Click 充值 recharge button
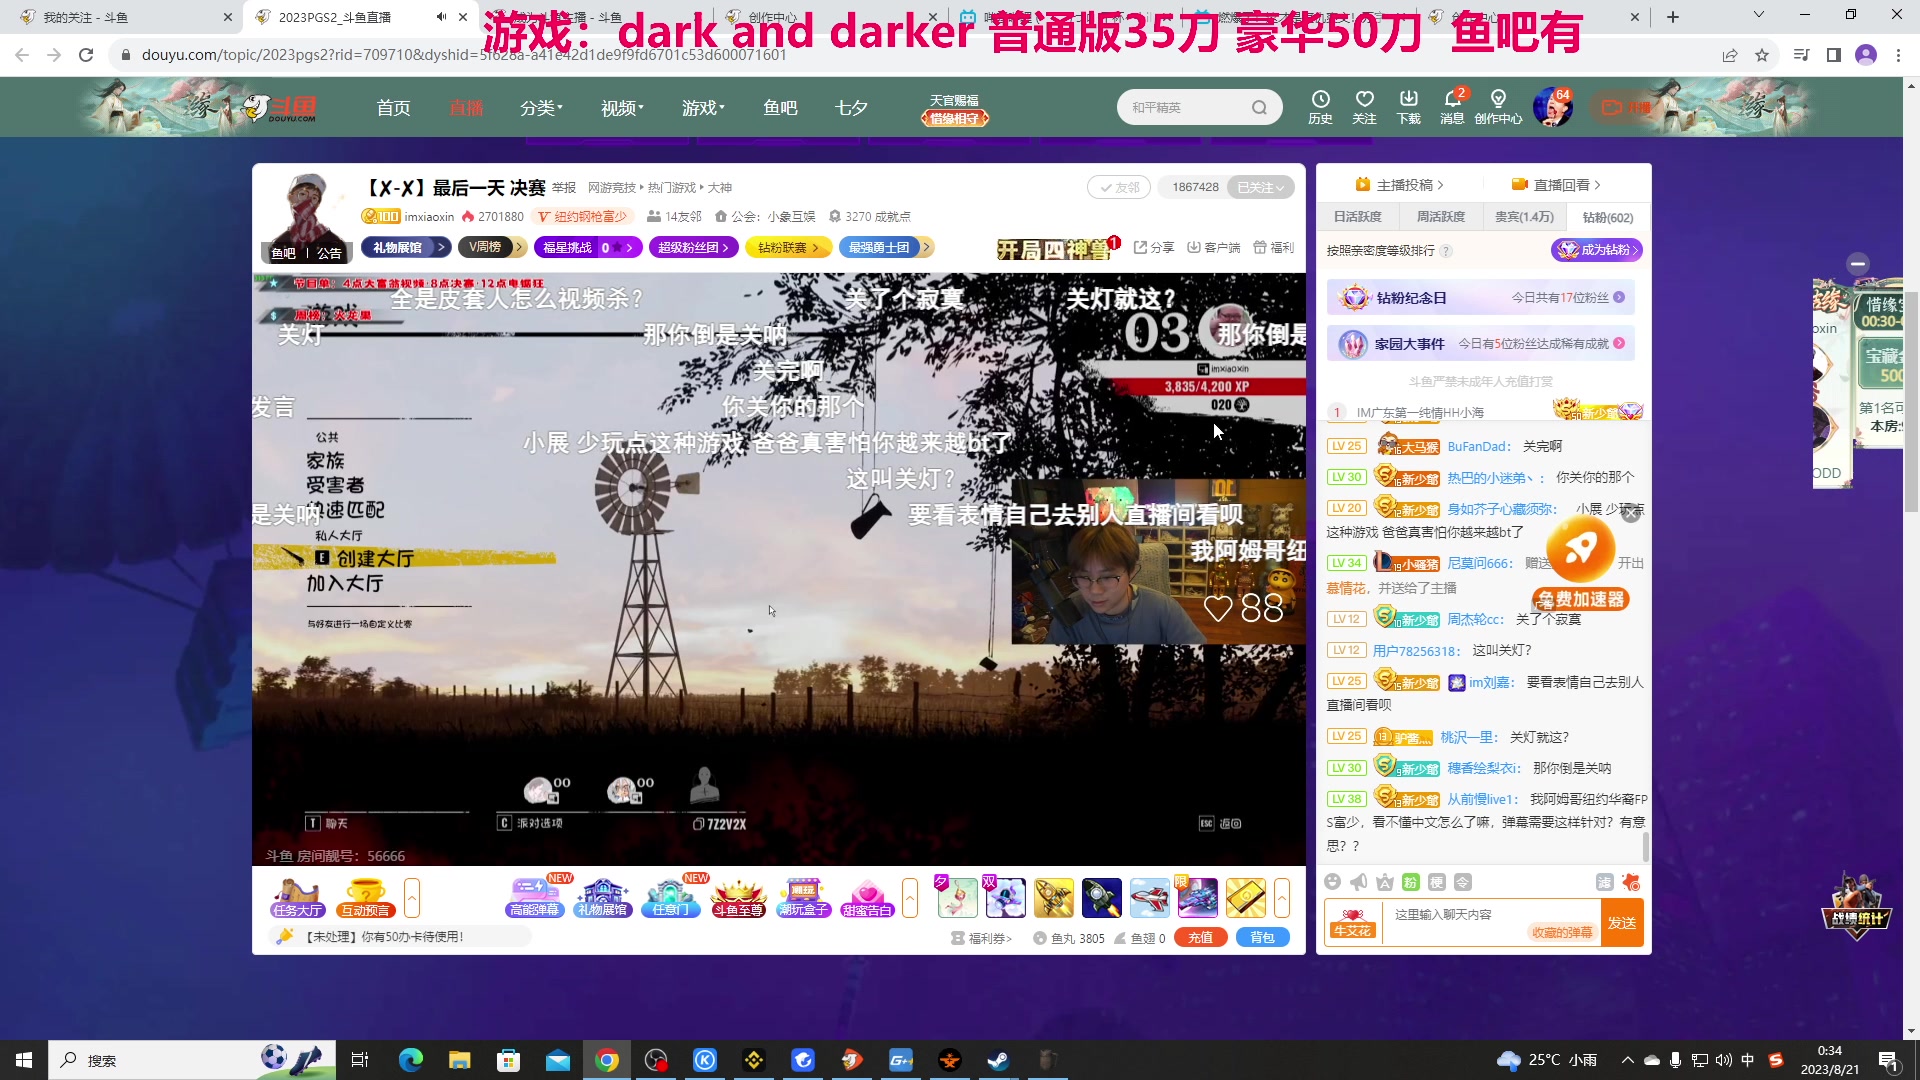1920x1080 pixels. click(1200, 937)
